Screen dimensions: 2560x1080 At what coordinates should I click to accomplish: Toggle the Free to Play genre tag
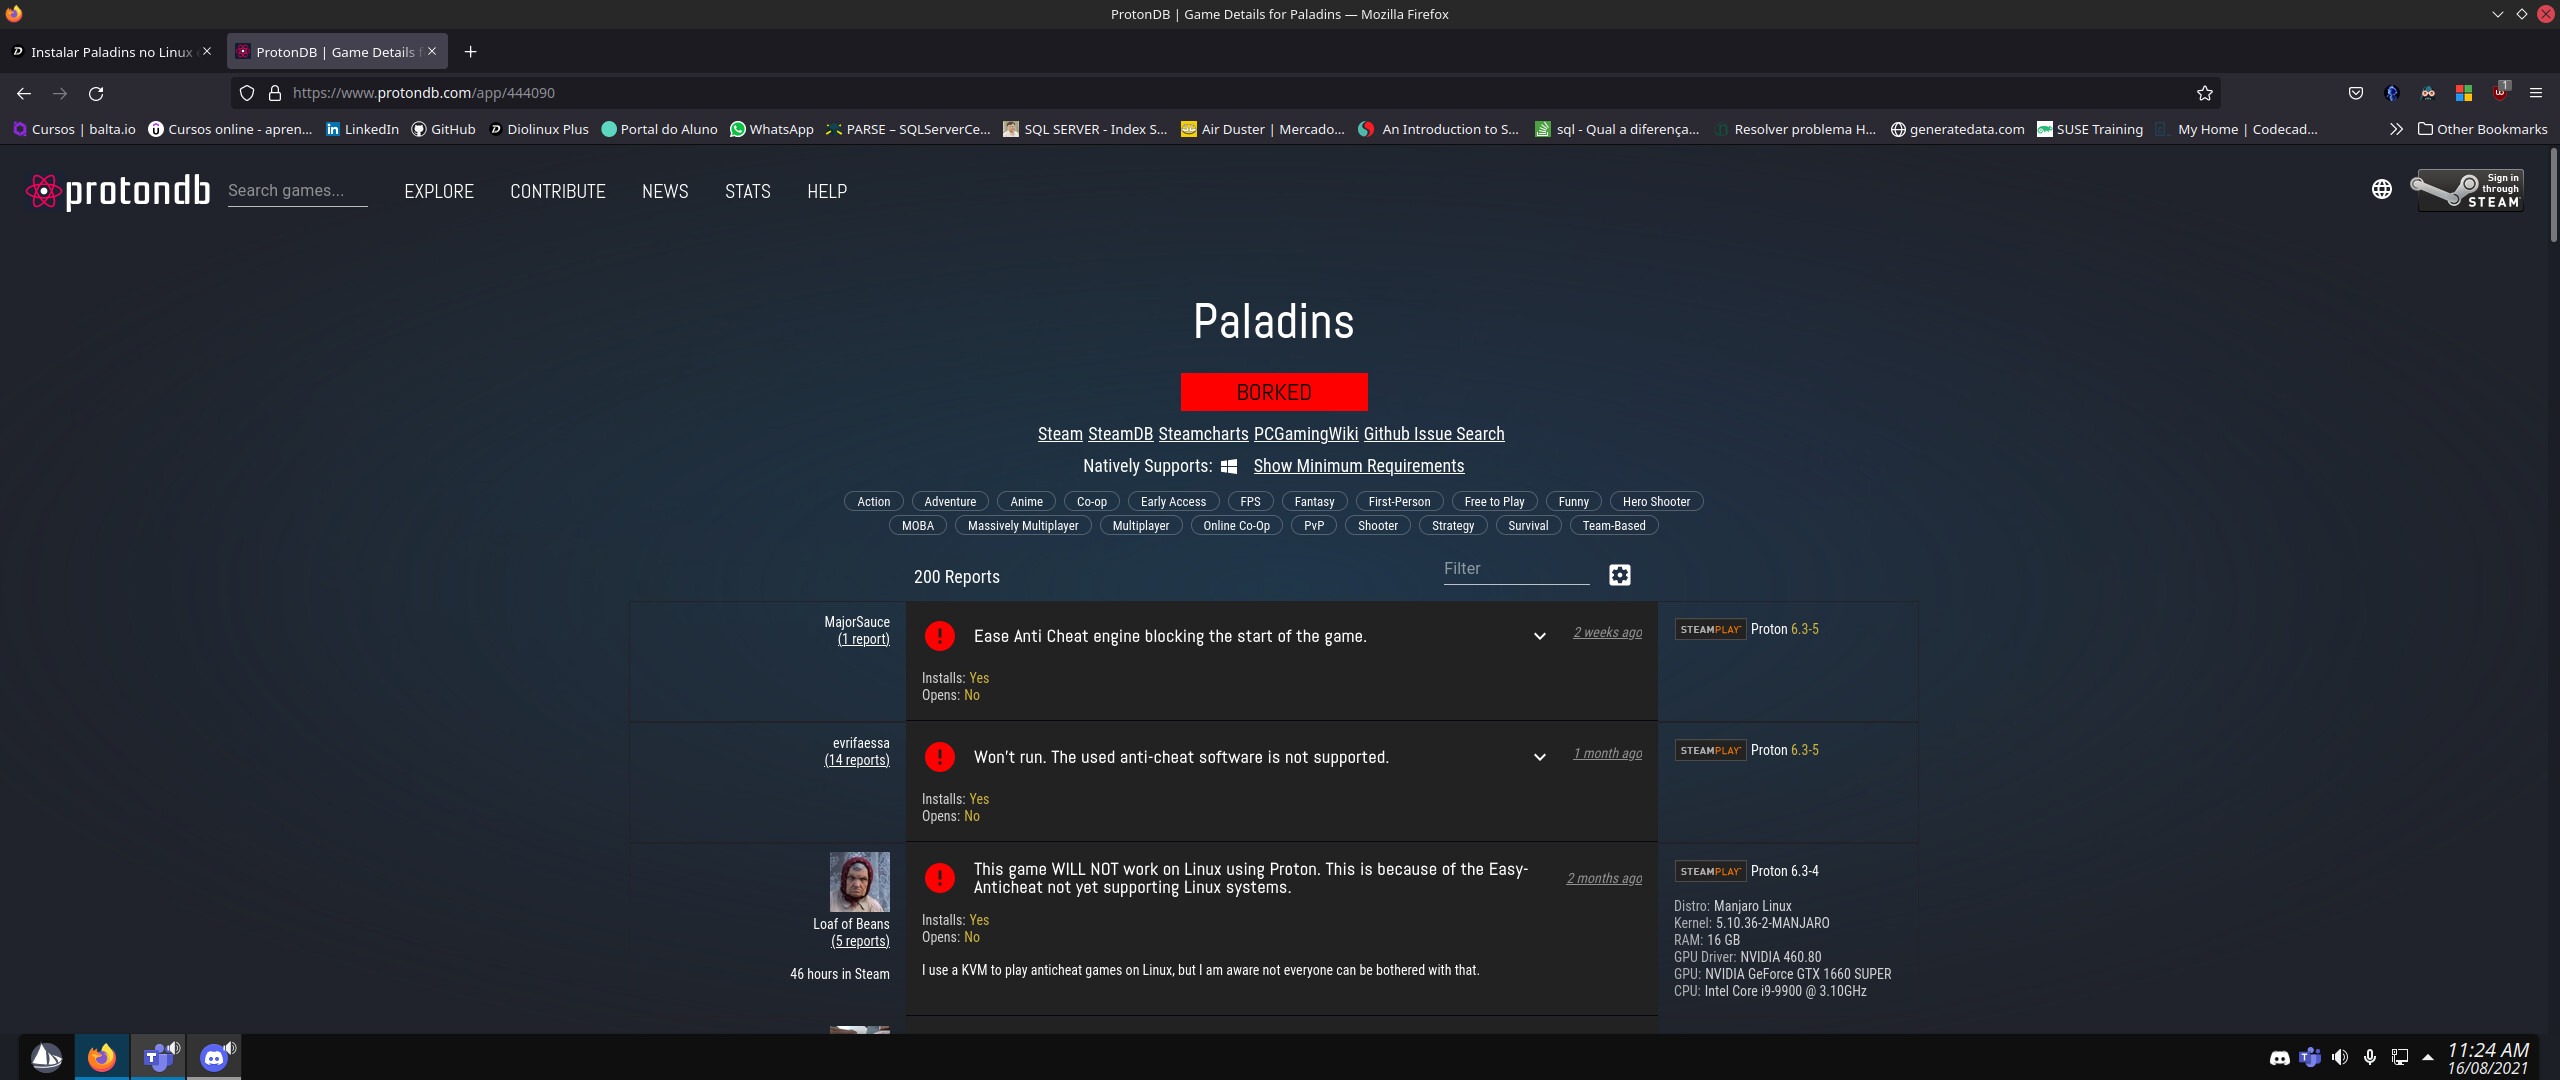click(x=1492, y=501)
